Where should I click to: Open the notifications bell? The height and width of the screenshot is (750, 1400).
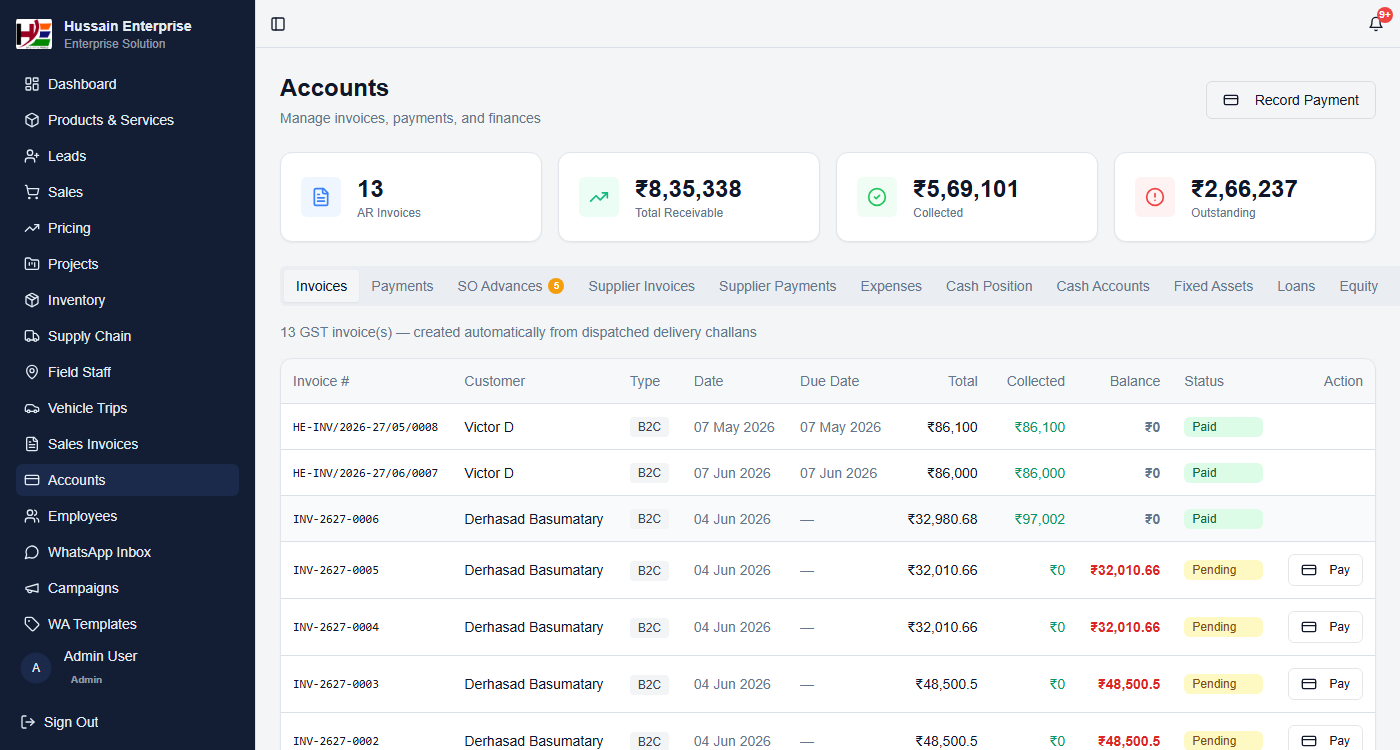(x=1376, y=24)
